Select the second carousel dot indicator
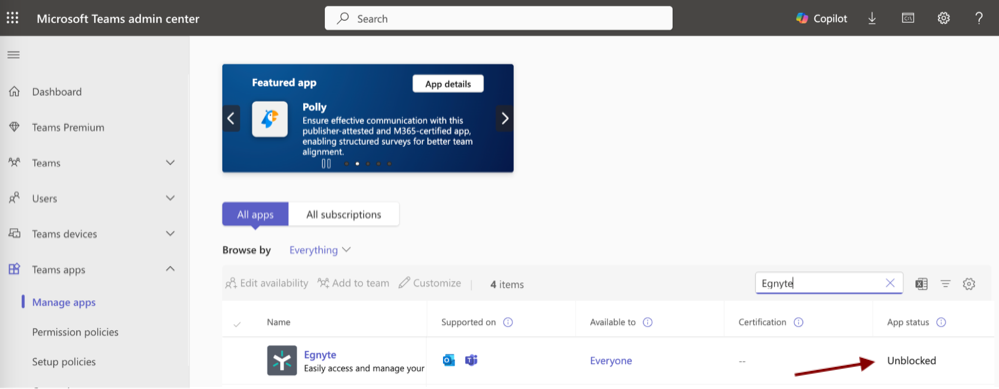Viewport: 999px width, 389px height. coord(357,164)
